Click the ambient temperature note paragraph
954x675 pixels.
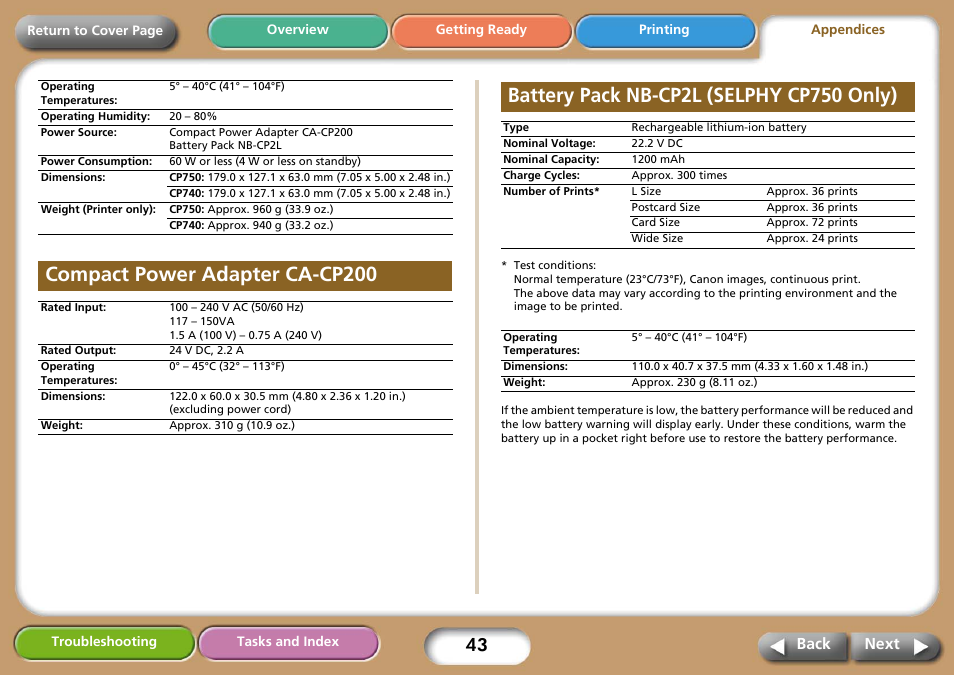pyautogui.click(x=707, y=424)
